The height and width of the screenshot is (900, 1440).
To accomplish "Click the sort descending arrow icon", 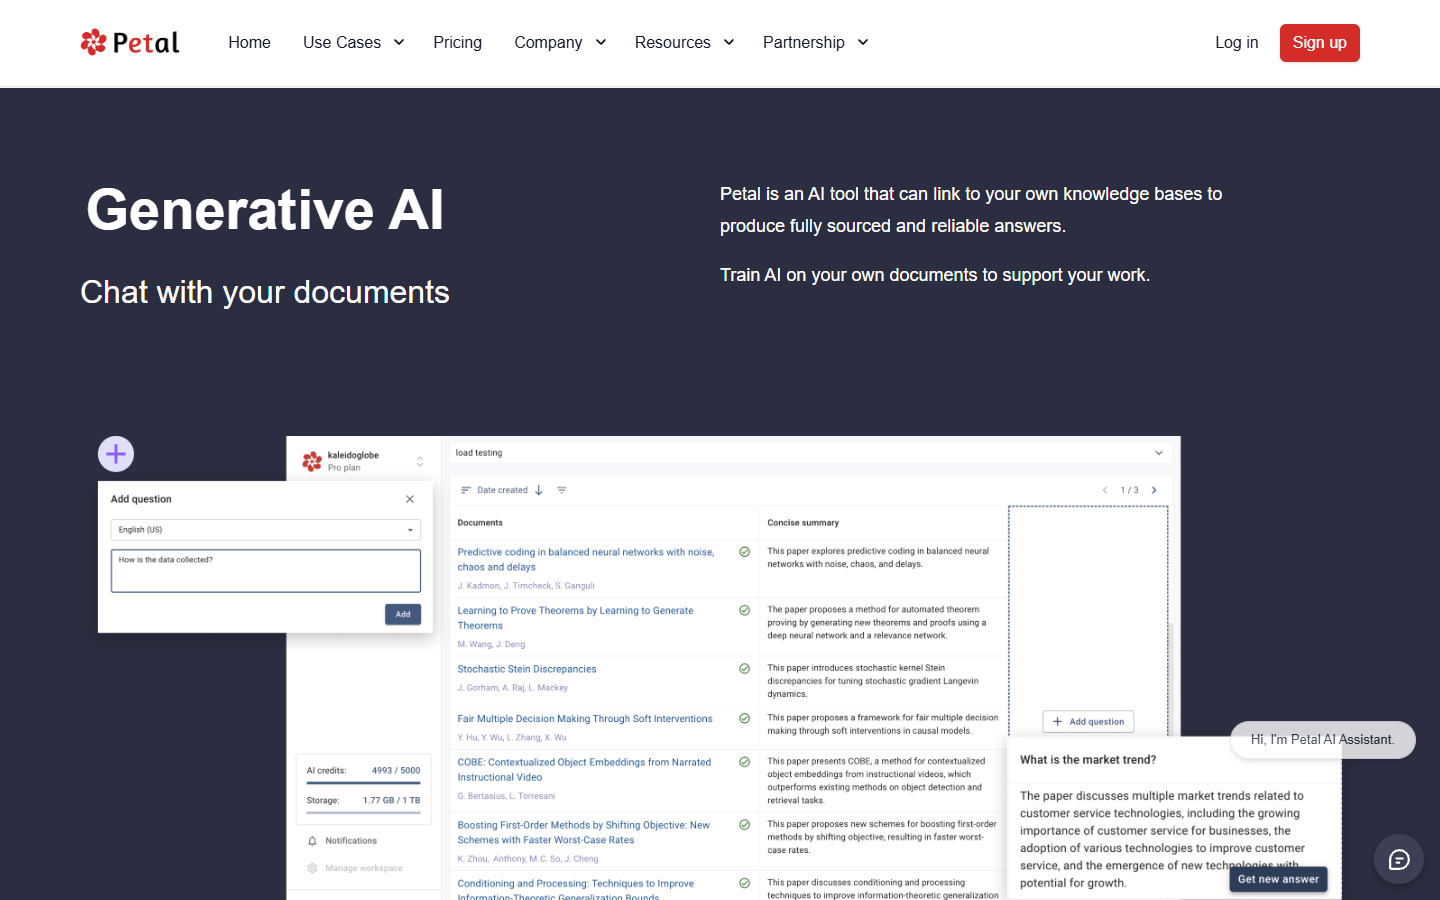I will coord(539,490).
